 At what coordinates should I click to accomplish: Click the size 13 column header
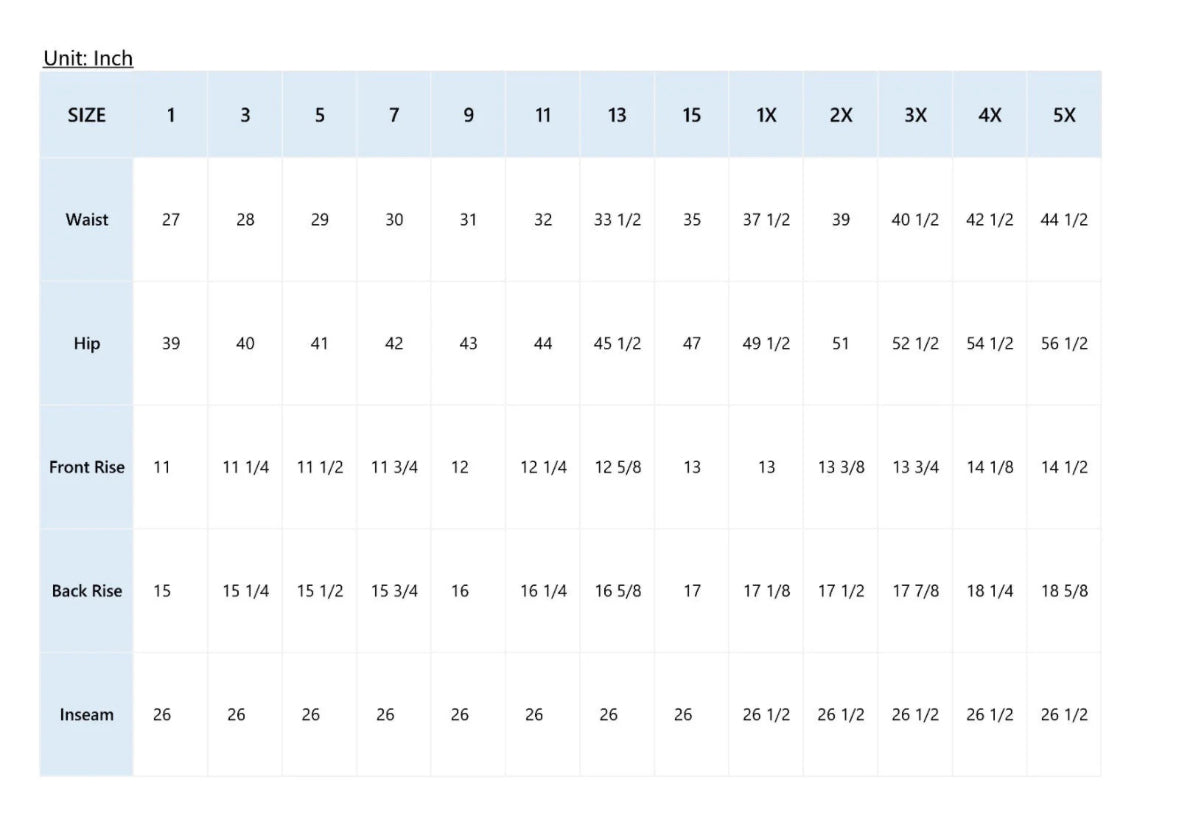[x=617, y=115]
